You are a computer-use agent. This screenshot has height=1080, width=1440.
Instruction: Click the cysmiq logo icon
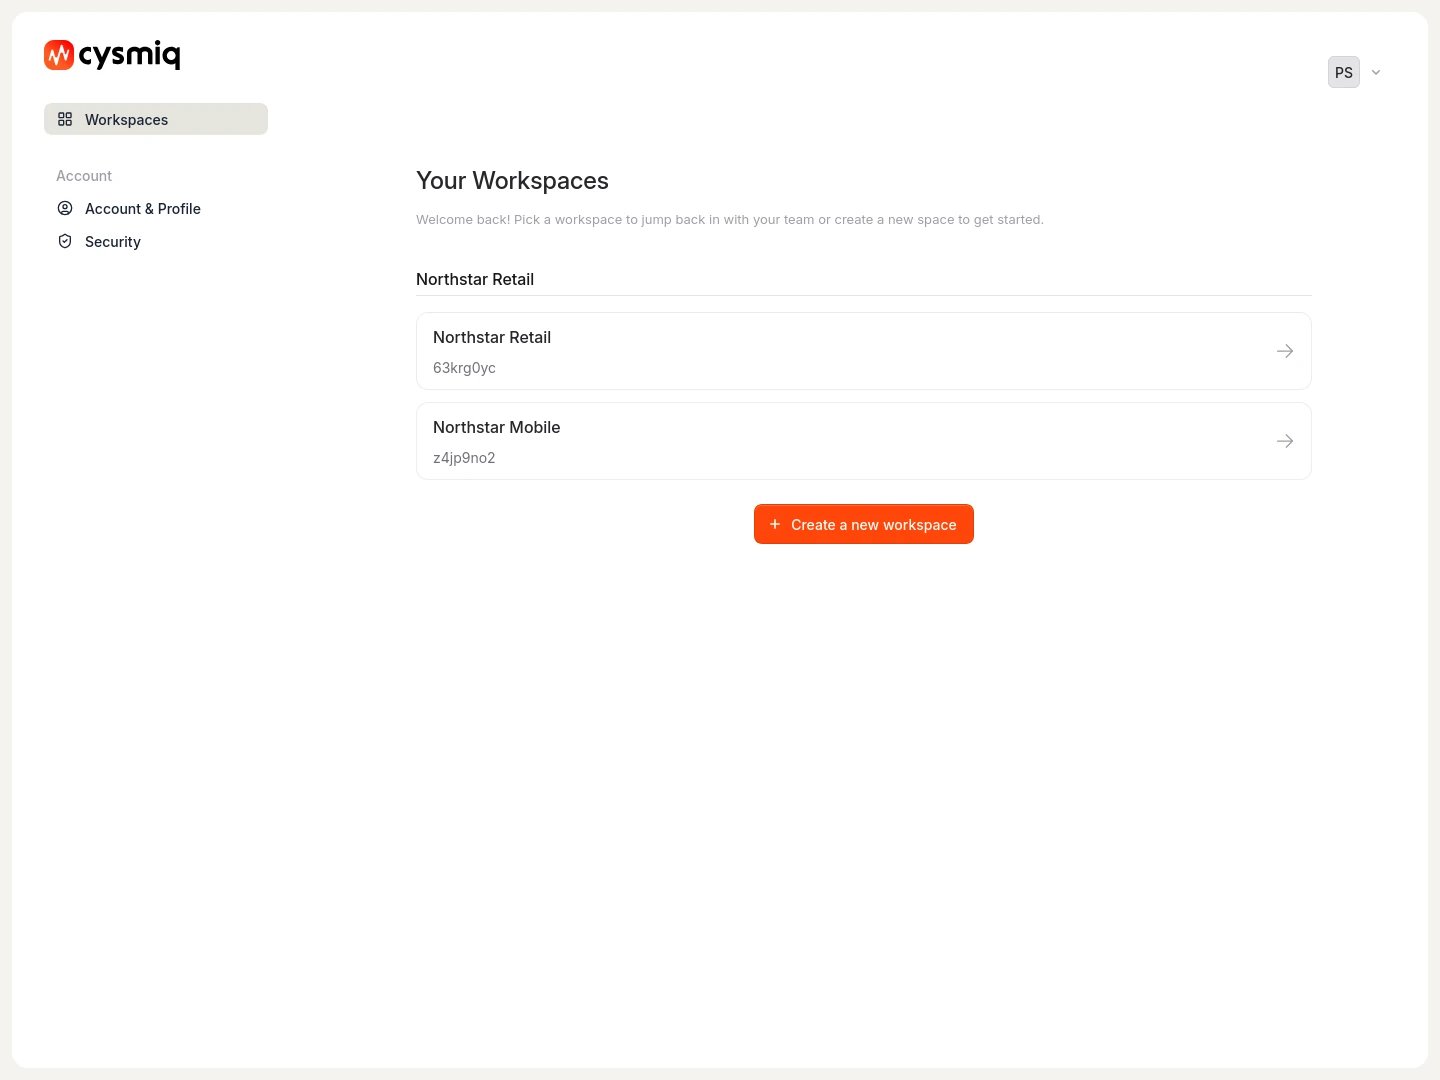pyautogui.click(x=59, y=55)
